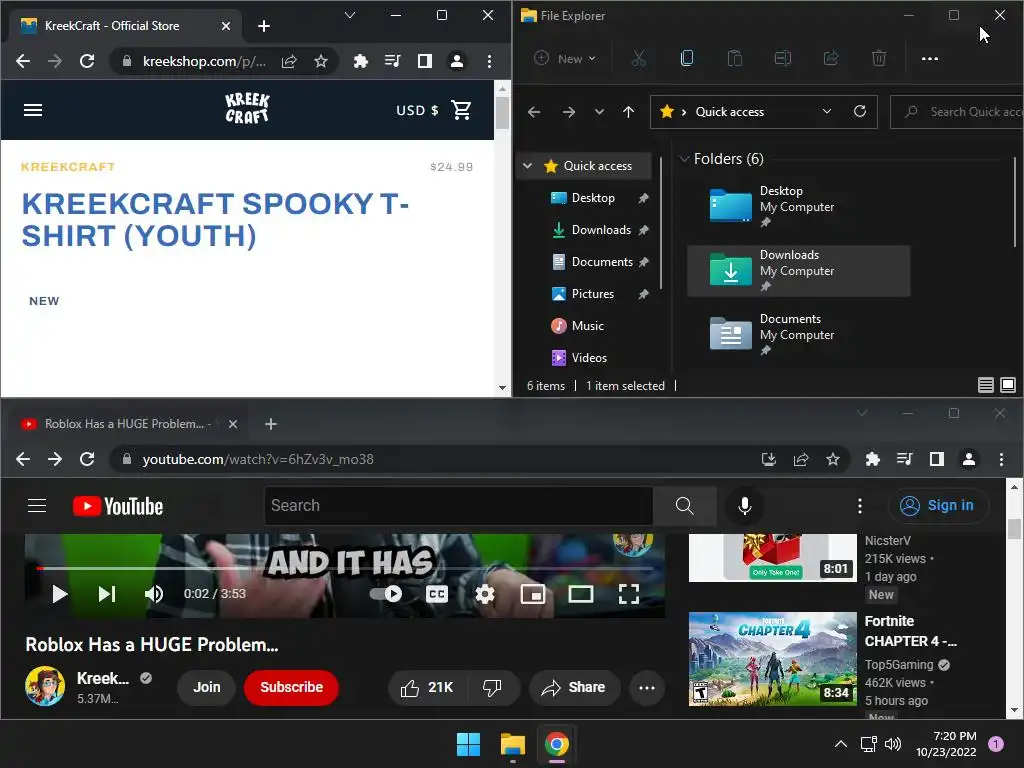Open the shopping cart on KreekCraft store
The image size is (1024, 768).
pyautogui.click(x=461, y=110)
